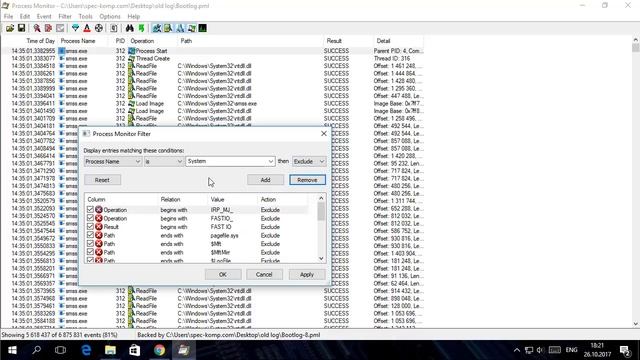Toggle Show File System Activity toolbar icon
Viewport: 640px width, 360px height.
click(168, 28)
